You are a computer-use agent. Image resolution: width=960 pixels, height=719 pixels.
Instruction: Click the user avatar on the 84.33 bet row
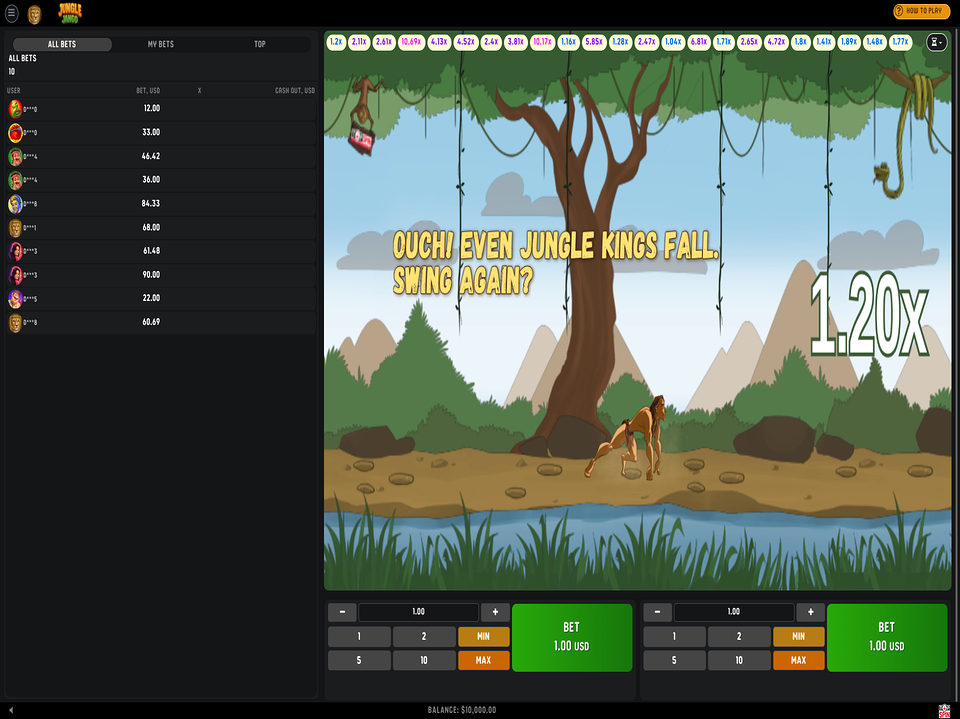[15, 204]
